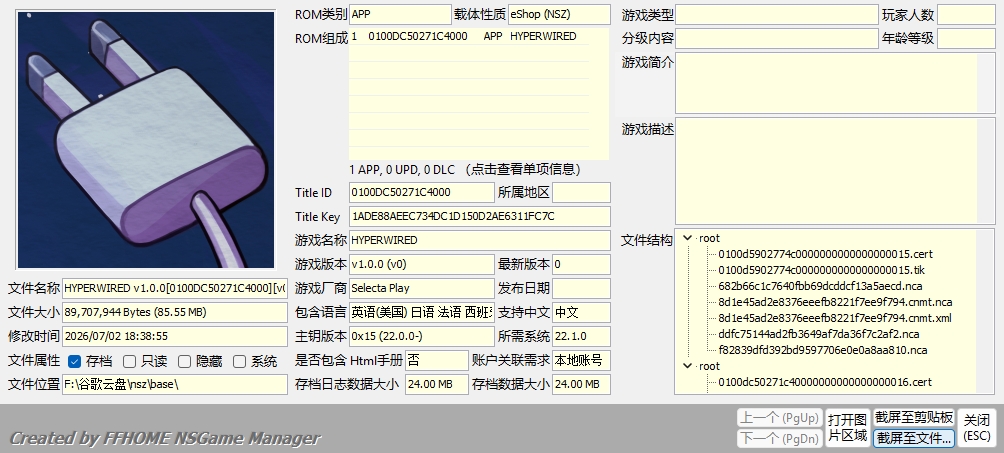Click 截屏至剪贴板 screenshot to clipboard button
The image size is (1004, 453).
[x=914, y=418]
